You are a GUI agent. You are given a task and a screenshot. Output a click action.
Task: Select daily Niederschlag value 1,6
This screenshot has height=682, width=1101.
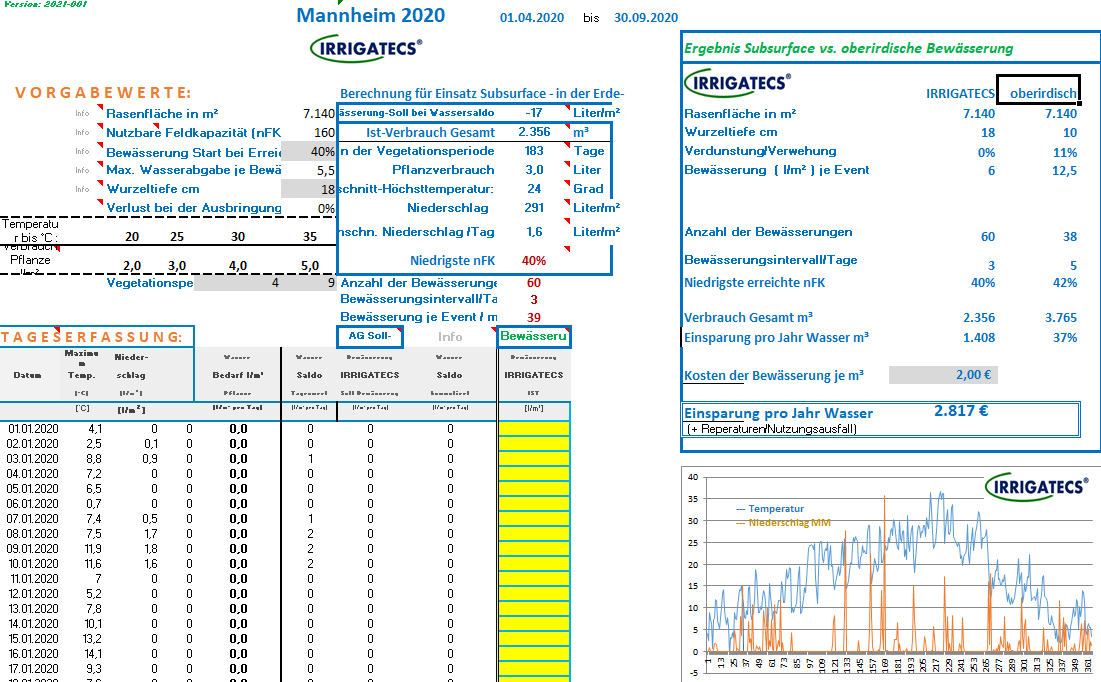534,232
